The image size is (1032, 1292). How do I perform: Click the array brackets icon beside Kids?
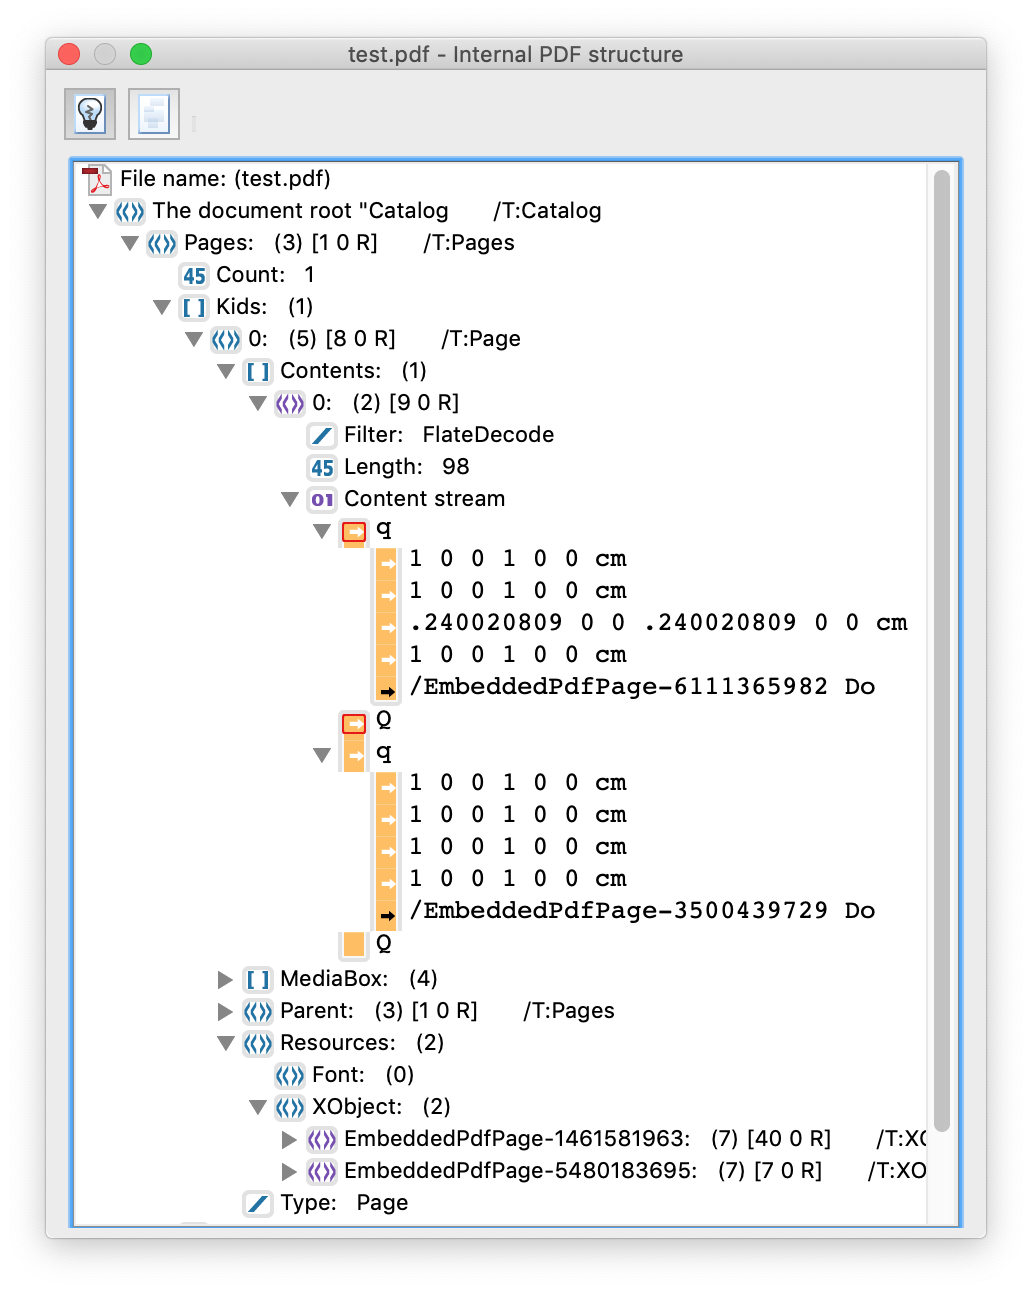[193, 307]
